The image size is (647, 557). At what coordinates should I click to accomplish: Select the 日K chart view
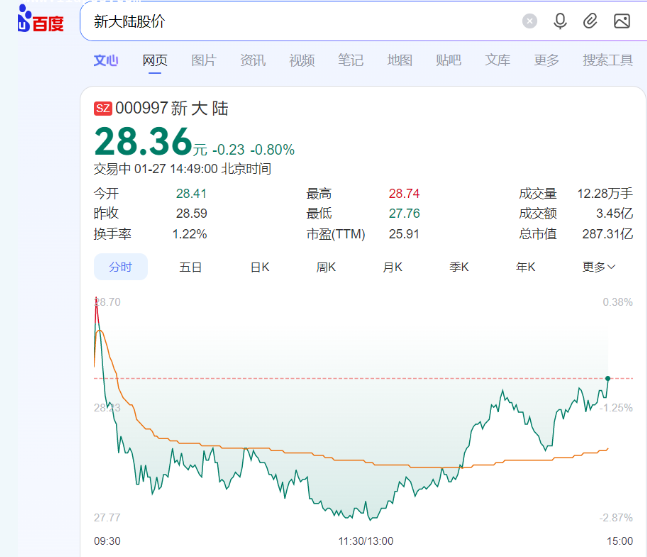point(260,267)
